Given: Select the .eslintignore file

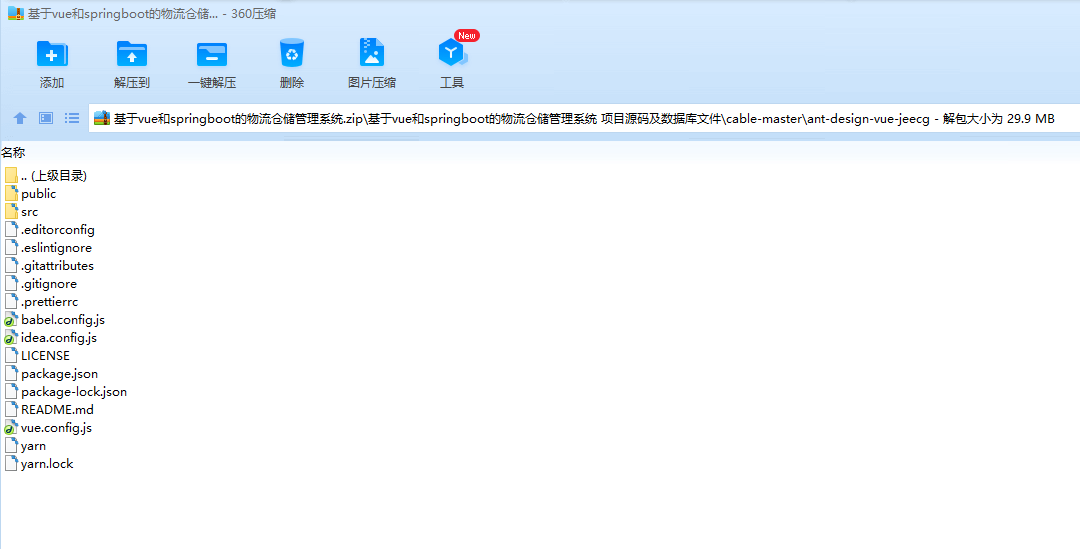Looking at the screenshot, I should [x=48, y=247].
